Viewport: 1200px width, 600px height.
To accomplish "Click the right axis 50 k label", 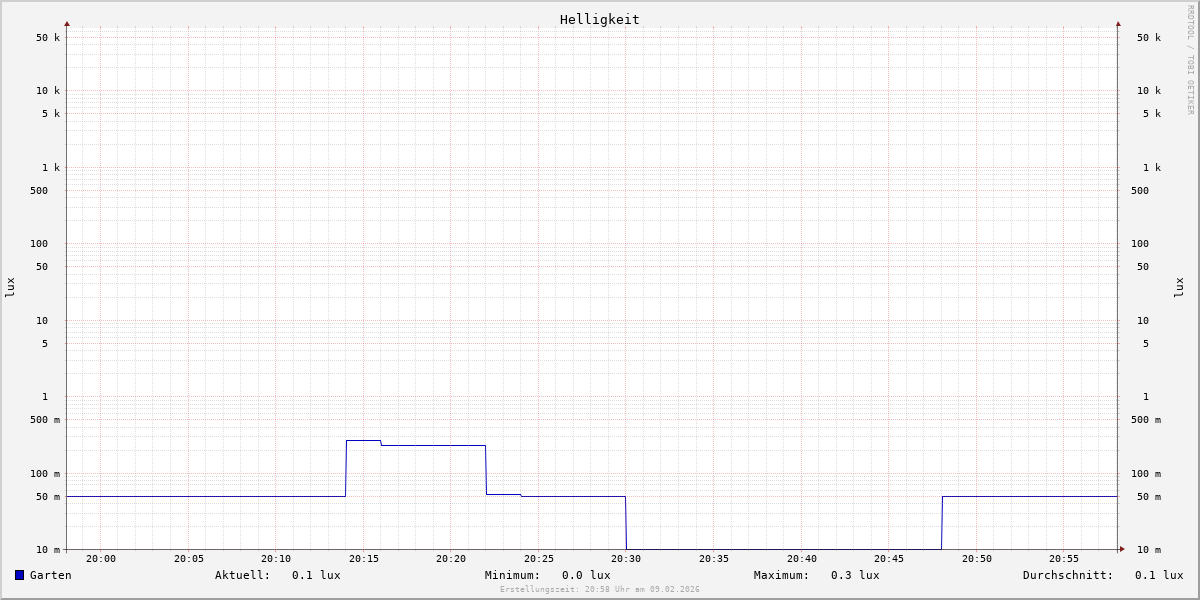I will [1149, 38].
